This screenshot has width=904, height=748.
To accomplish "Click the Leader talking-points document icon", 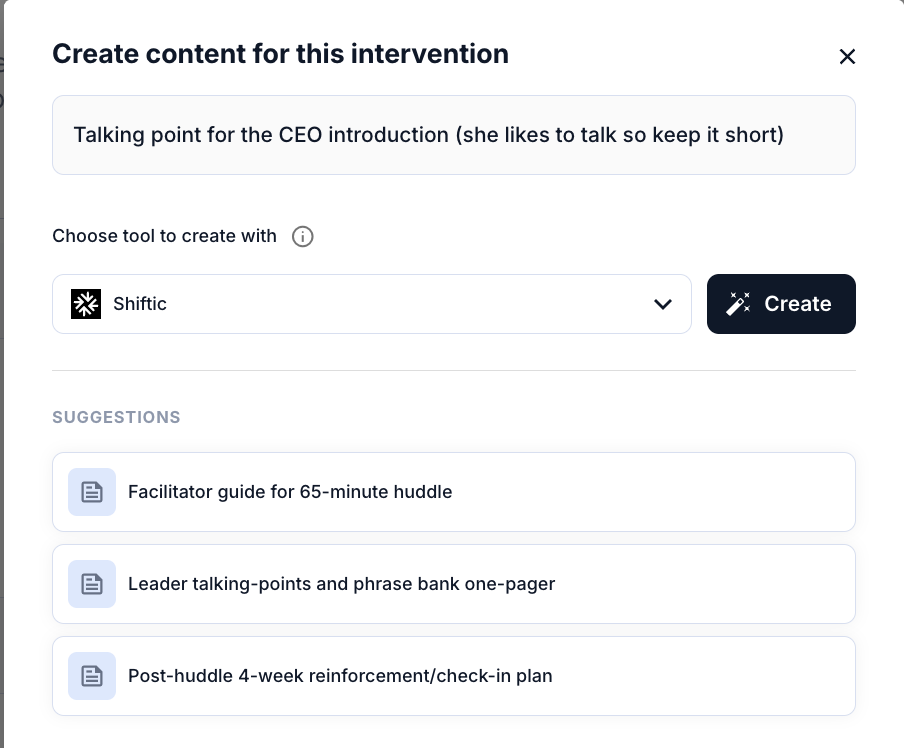I will click(x=92, y=584).
